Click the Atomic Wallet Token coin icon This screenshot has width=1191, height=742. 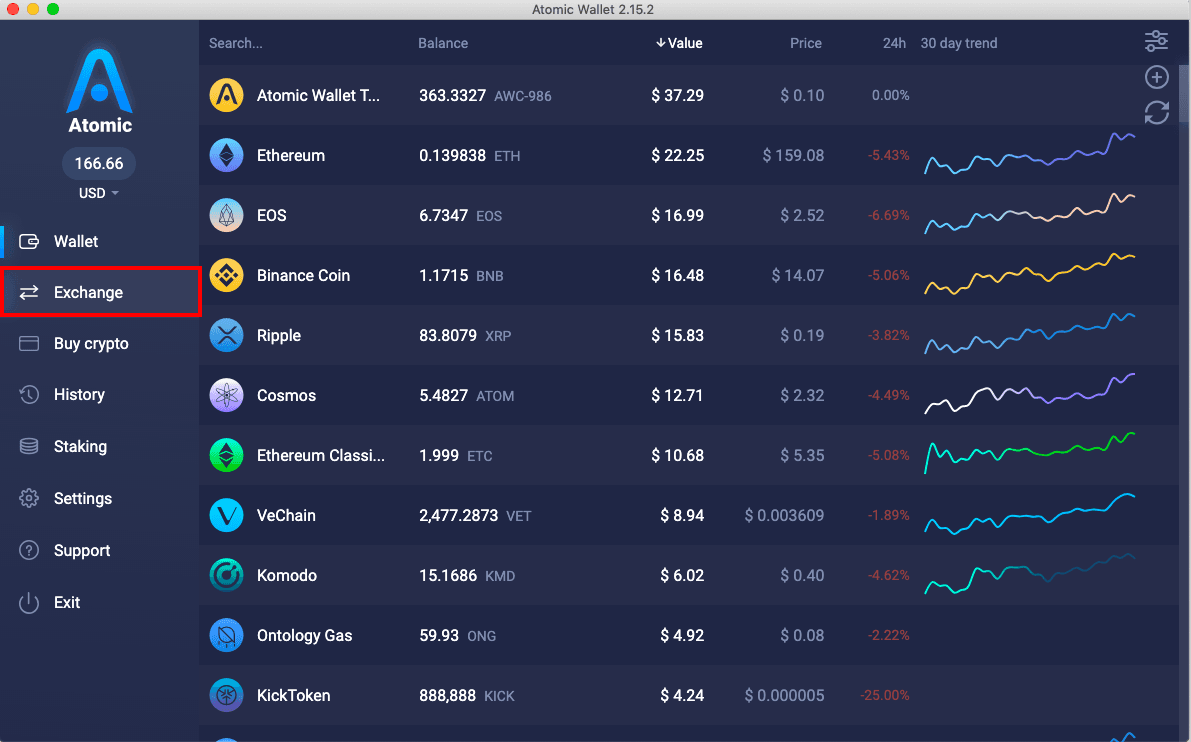point(226,96)
